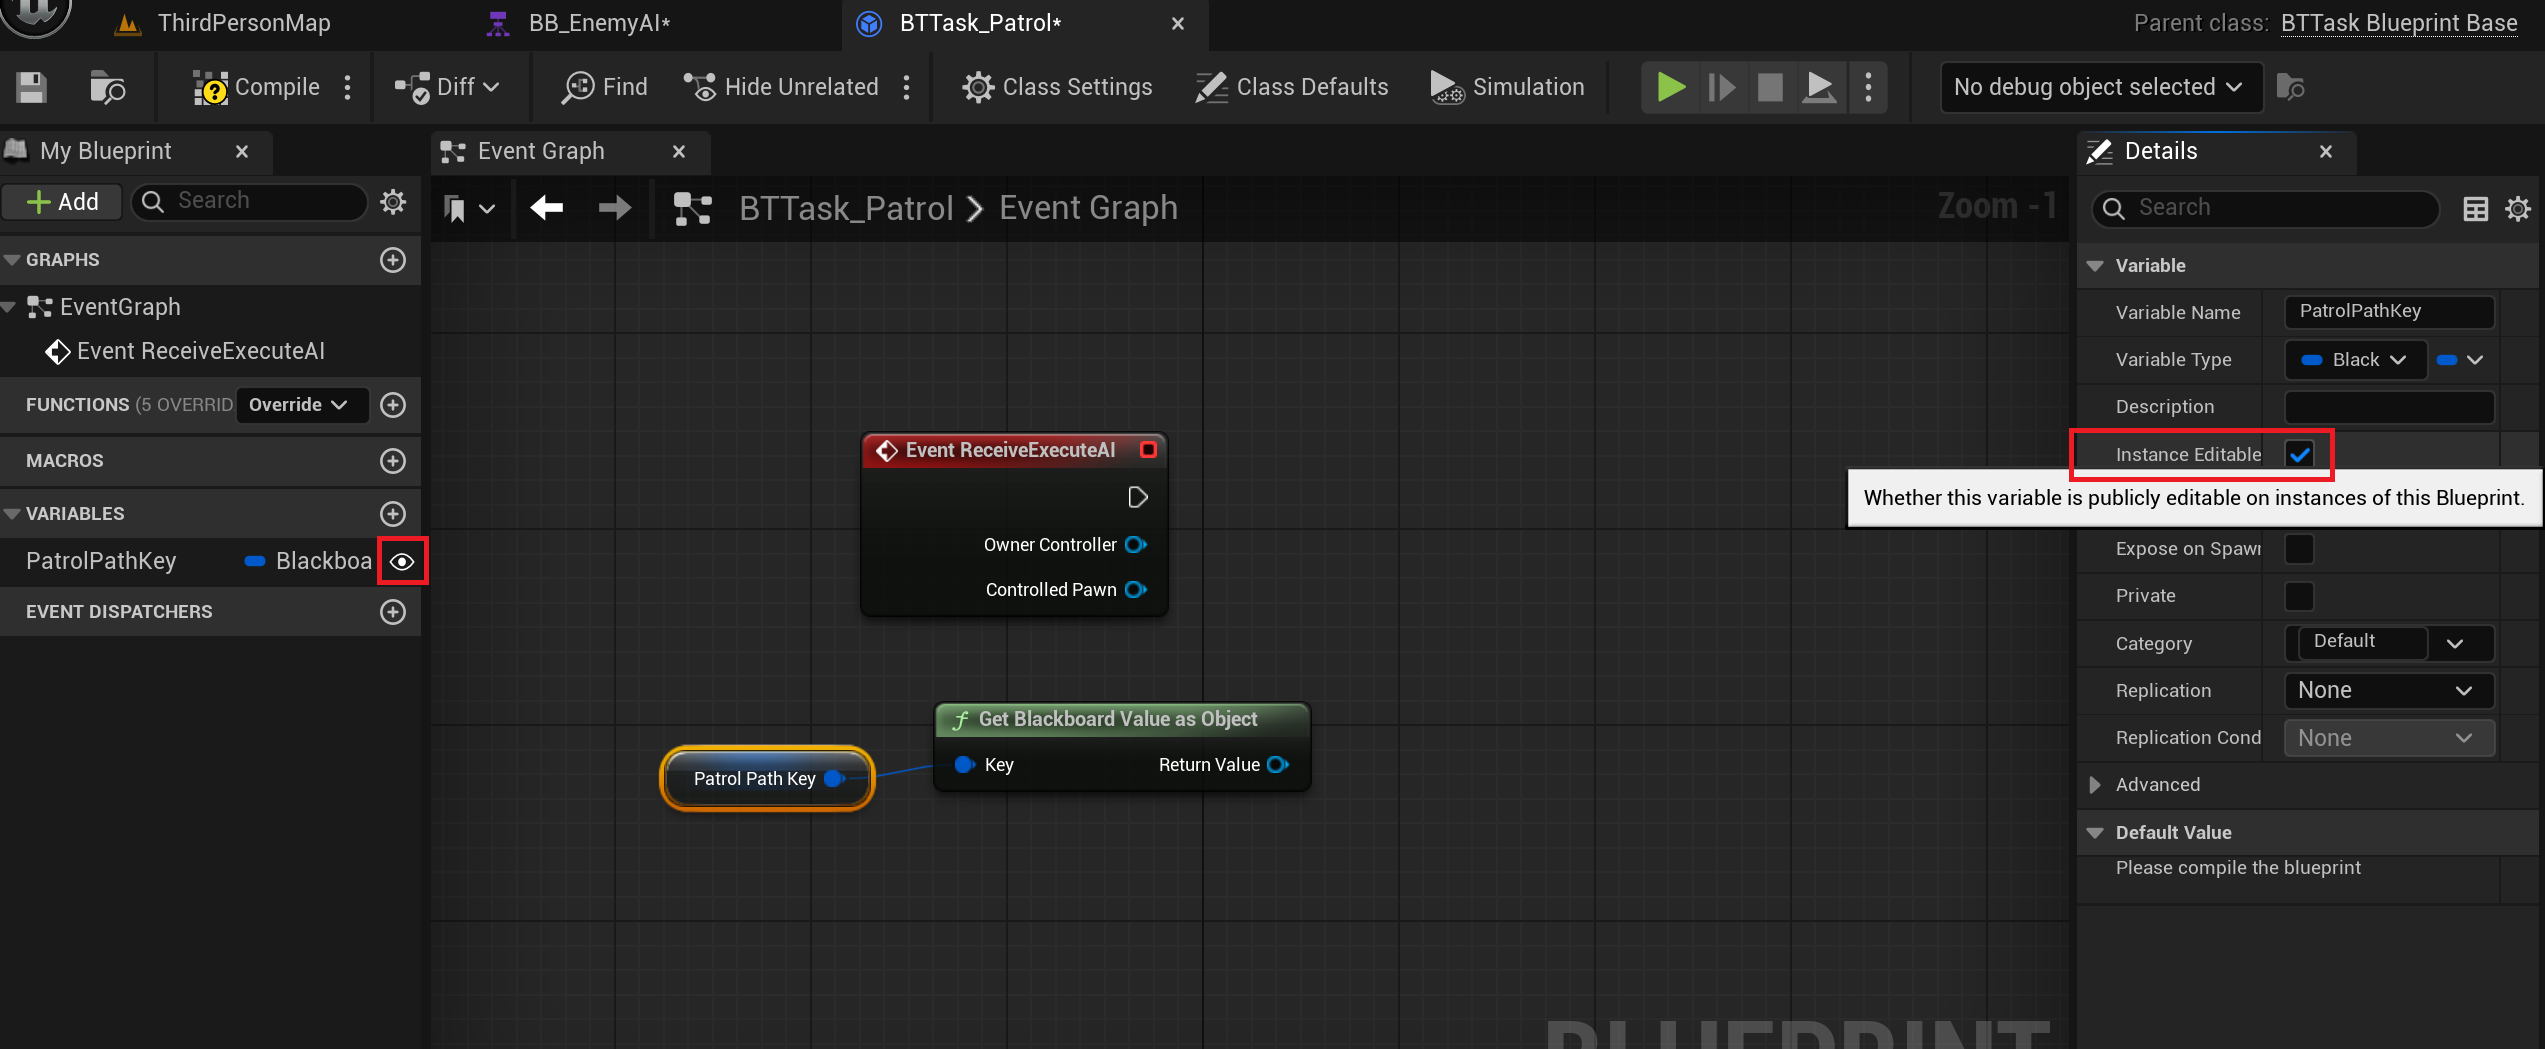Uncheck the Instance Editable checkbox
The width and height of the screenshot is (2545, 1049).
pyautogui.click(x=2299, y=454)
